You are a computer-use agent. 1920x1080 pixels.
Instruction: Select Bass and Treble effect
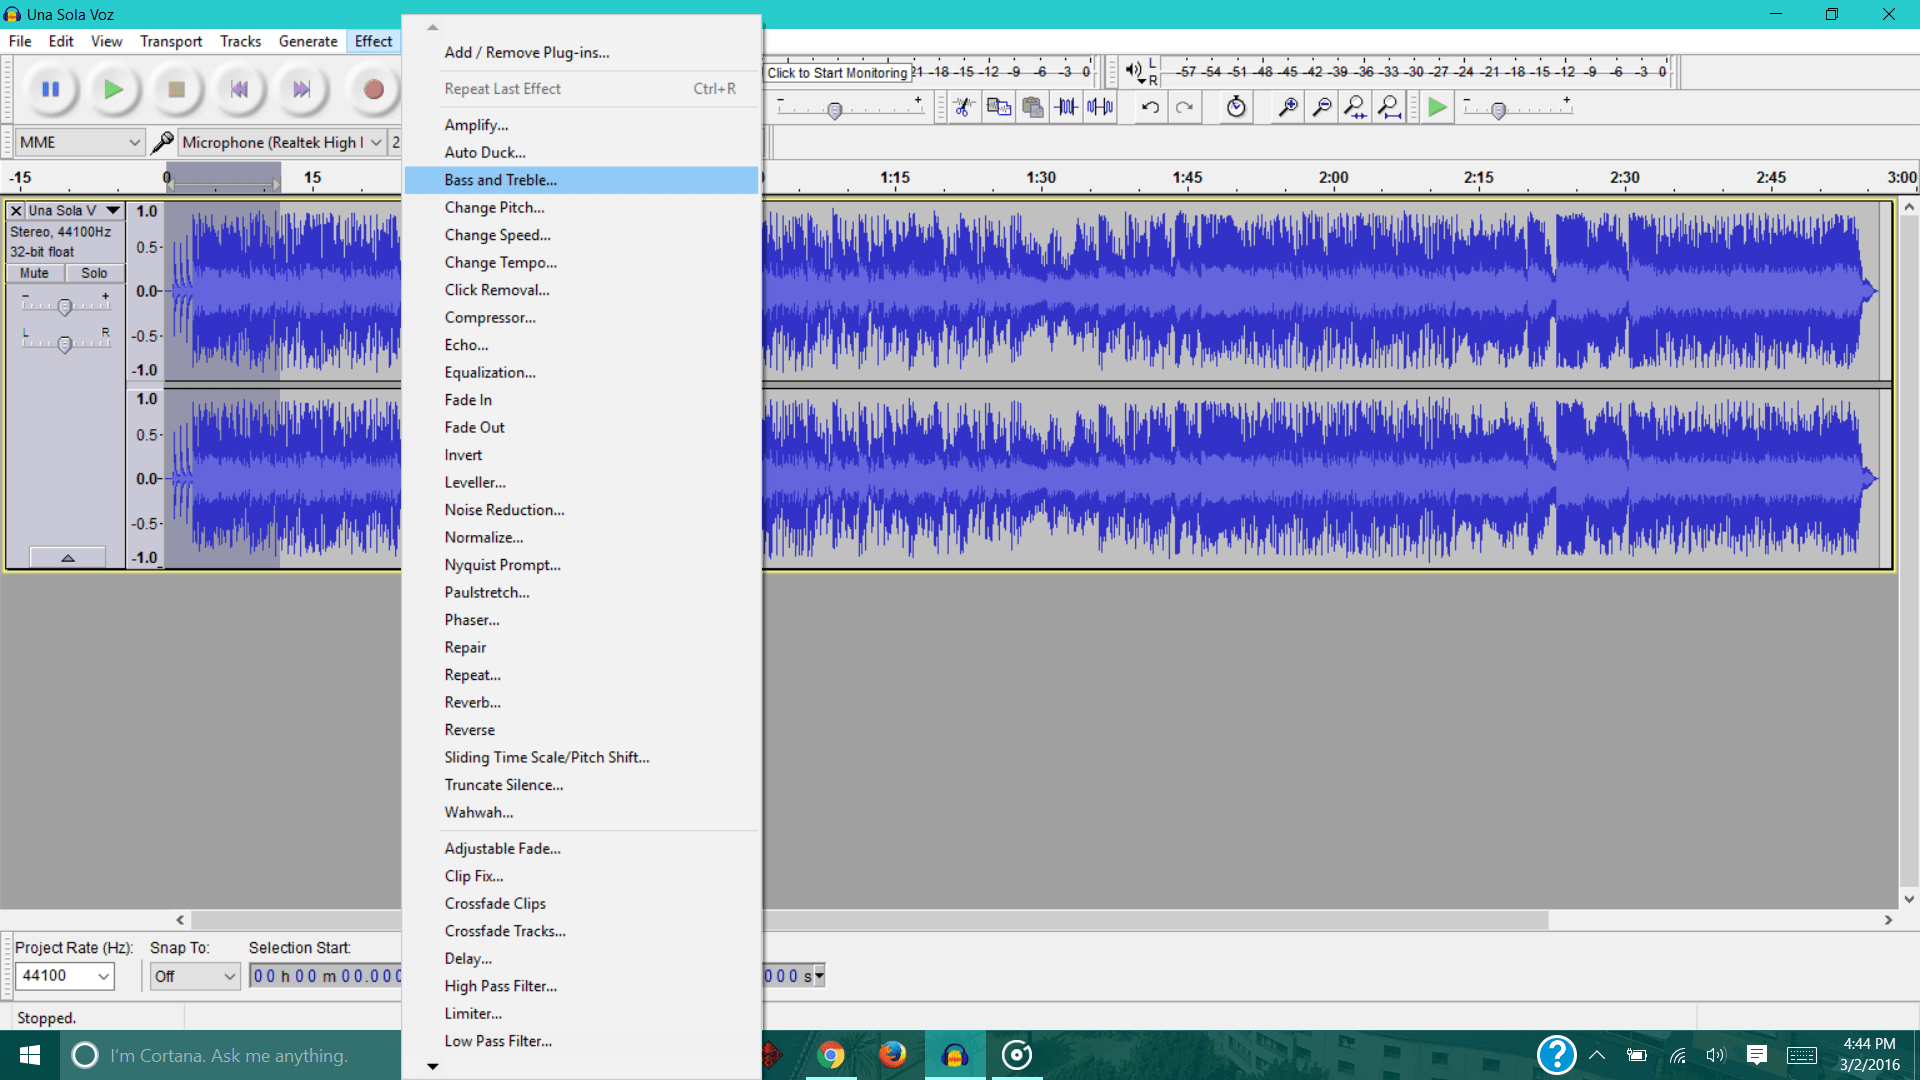click(500, 180)
